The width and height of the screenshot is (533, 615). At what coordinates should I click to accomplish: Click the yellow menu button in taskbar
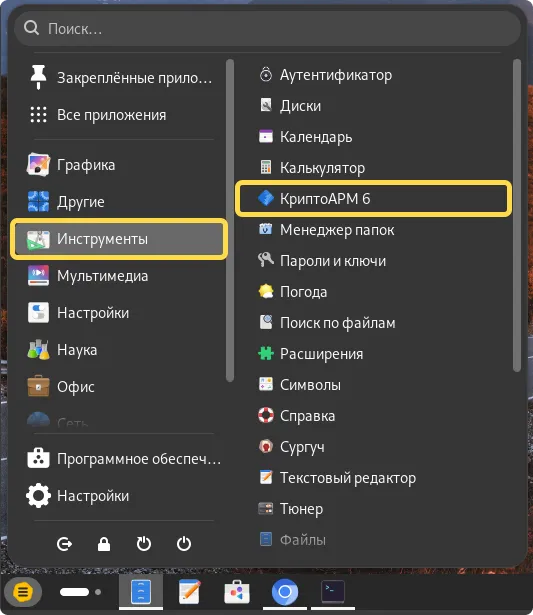[x=23, y=591]
